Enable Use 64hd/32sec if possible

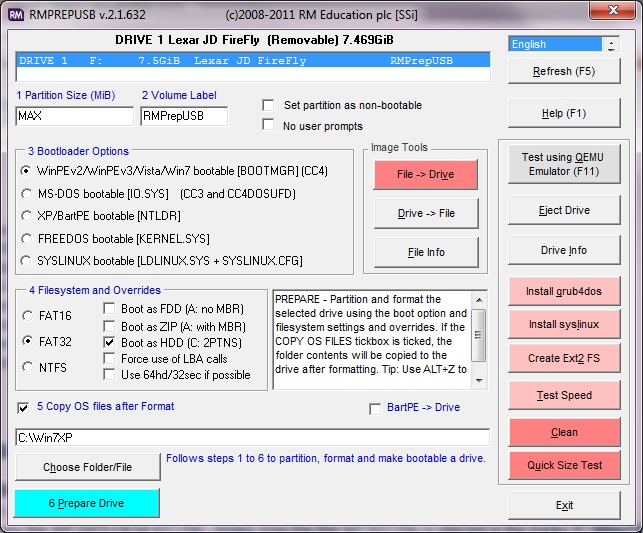(x=109, y=374)
